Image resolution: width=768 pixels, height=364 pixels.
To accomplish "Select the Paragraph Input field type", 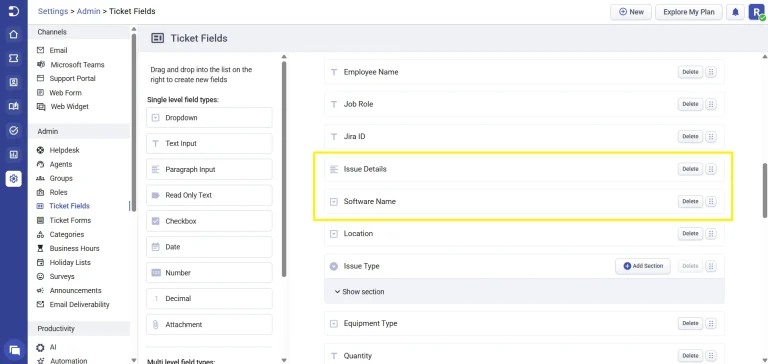I will point(209,170).
